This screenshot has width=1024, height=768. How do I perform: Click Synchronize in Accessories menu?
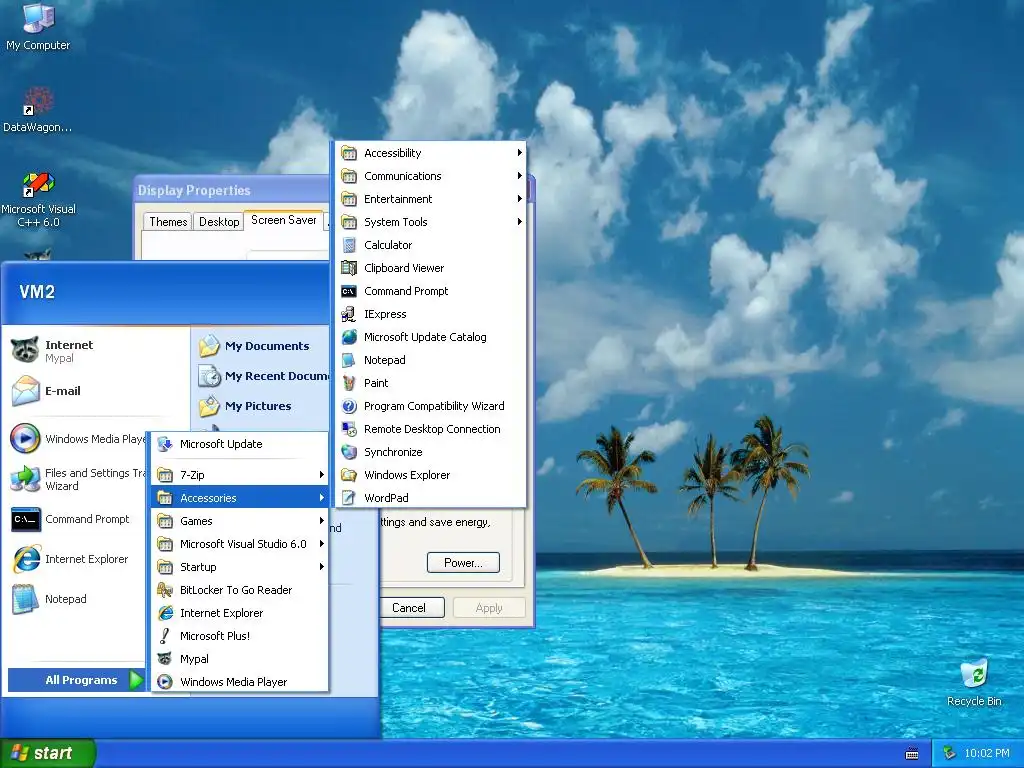tap(430, 452)
